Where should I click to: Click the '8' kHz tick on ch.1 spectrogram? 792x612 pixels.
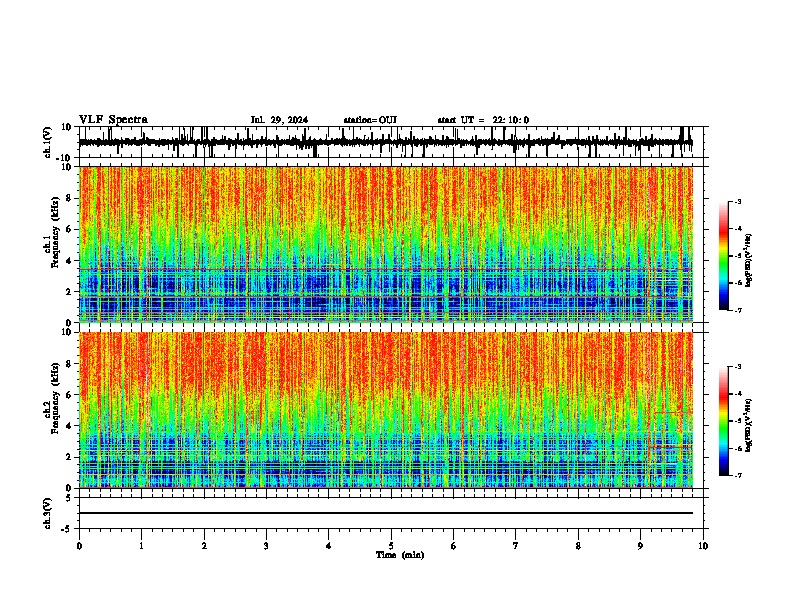coord(69,198)
